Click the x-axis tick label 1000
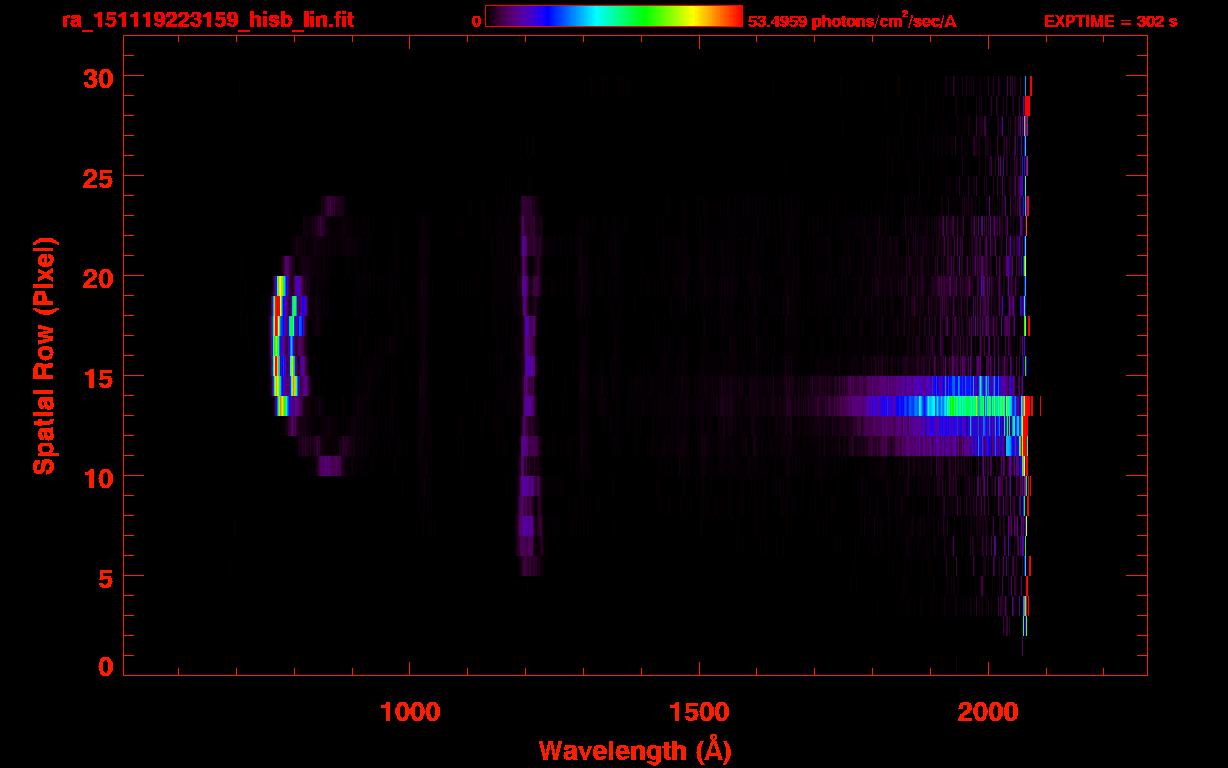 (x=410, y=712)
